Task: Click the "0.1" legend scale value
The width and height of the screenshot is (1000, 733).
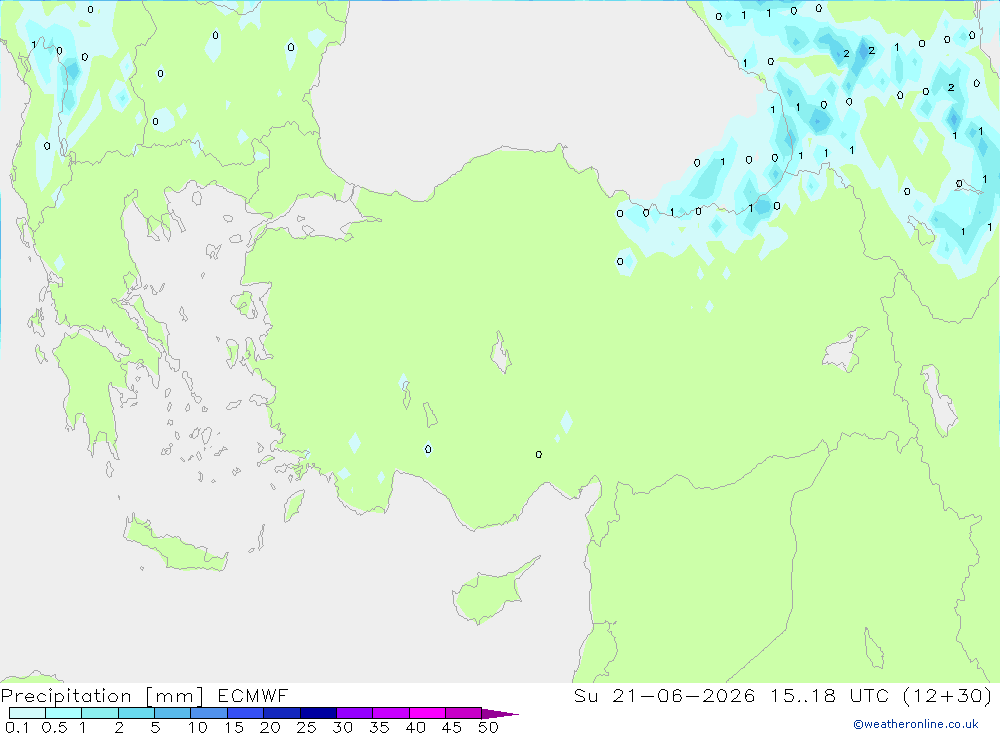Action: click(17, 727)
